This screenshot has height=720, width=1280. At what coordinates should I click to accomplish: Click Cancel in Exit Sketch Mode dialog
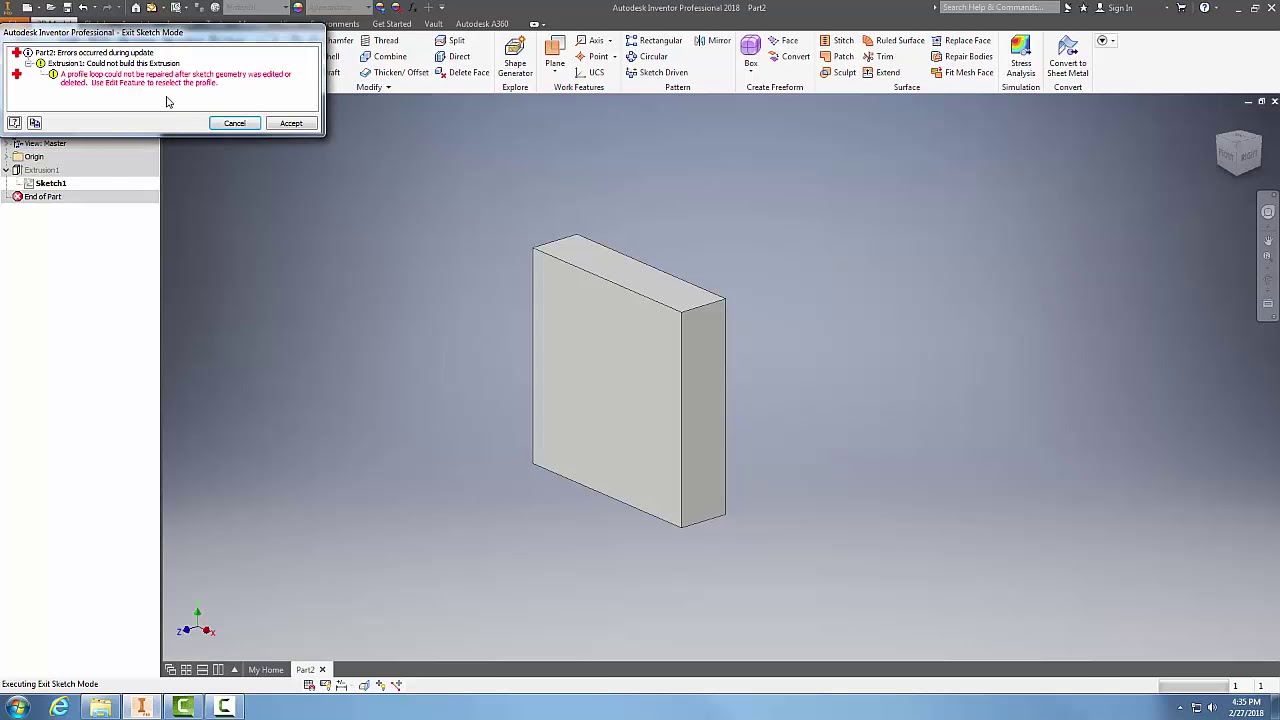[235, 123]
